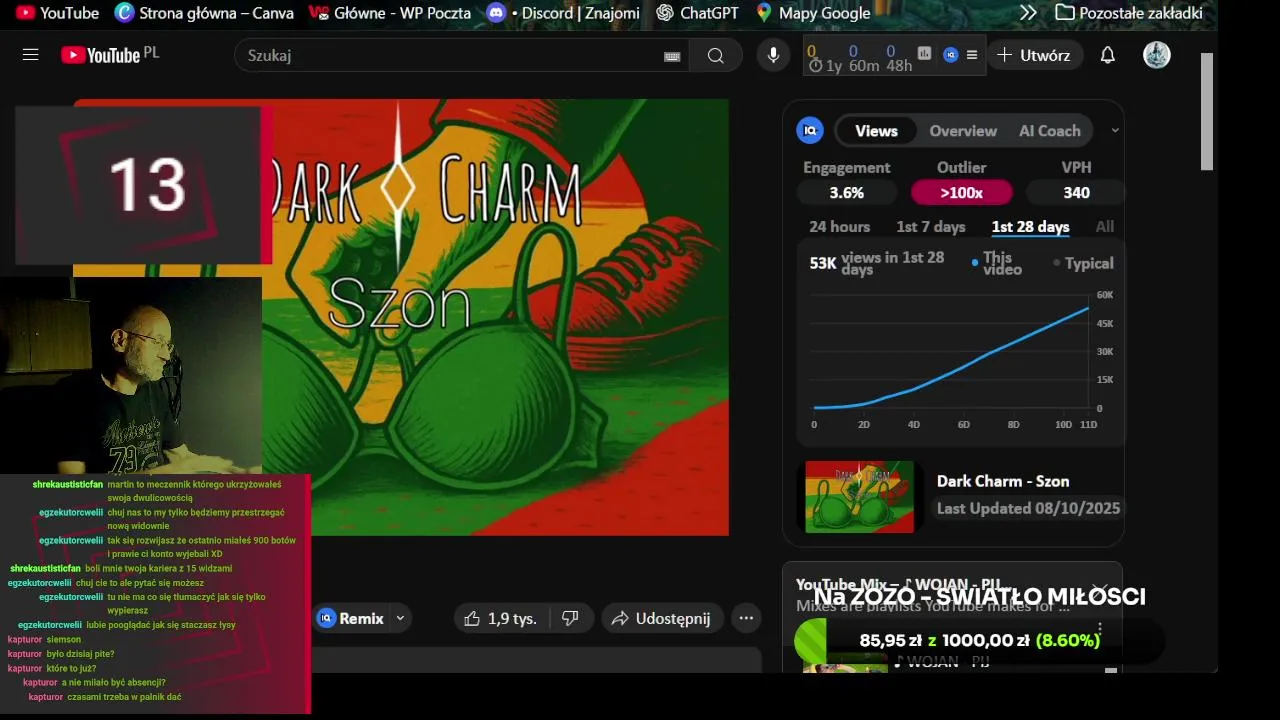Click the 60m value in vidIQ bar
This screenshot has width=1280, height=720.
click(x=863, y=65)
